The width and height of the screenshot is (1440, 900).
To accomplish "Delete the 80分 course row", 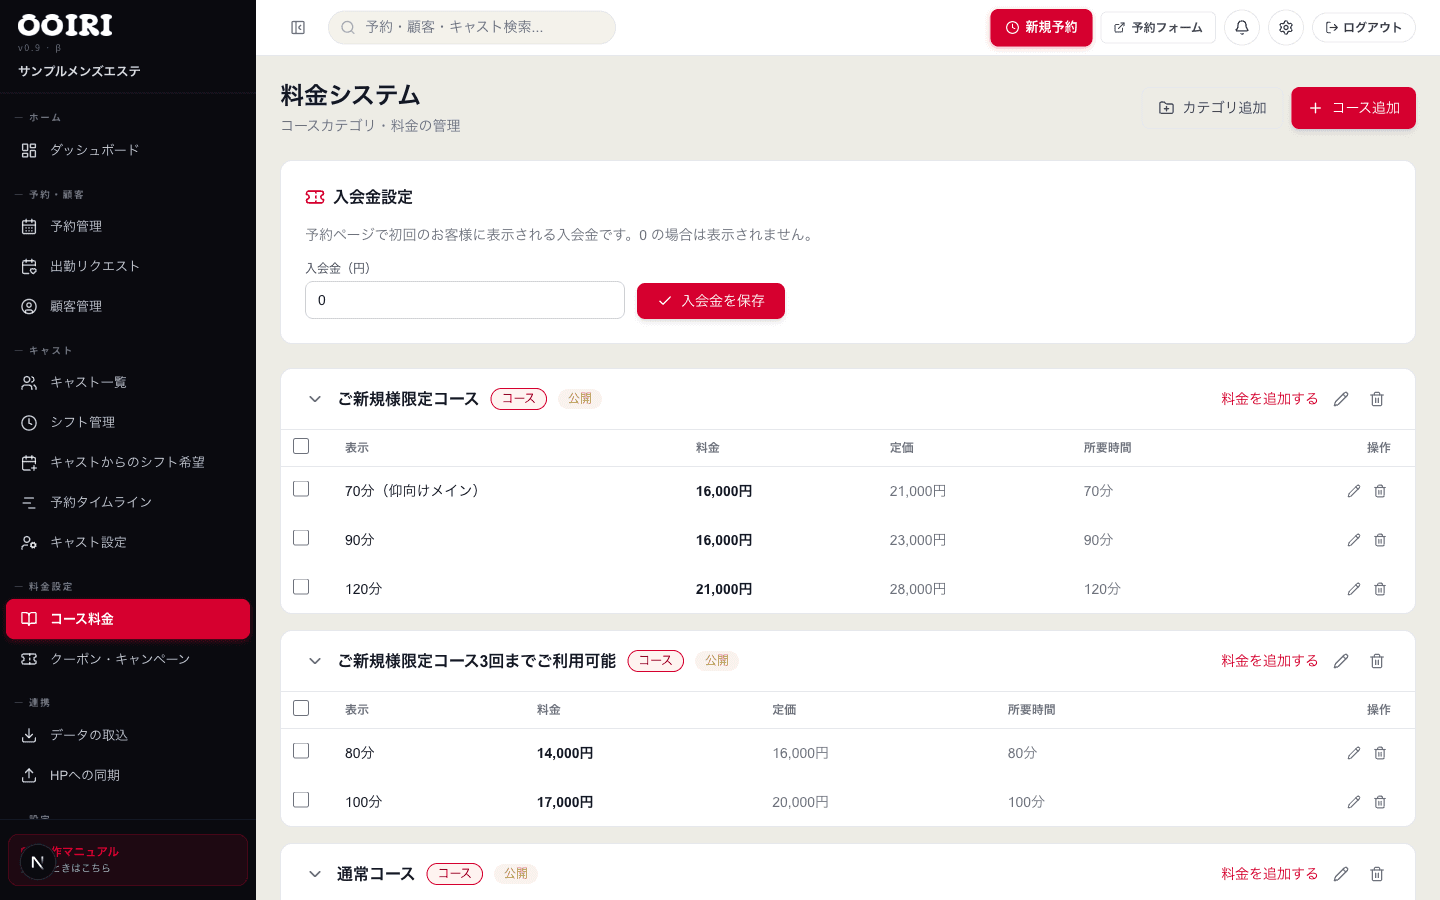I will (1380, 753).
